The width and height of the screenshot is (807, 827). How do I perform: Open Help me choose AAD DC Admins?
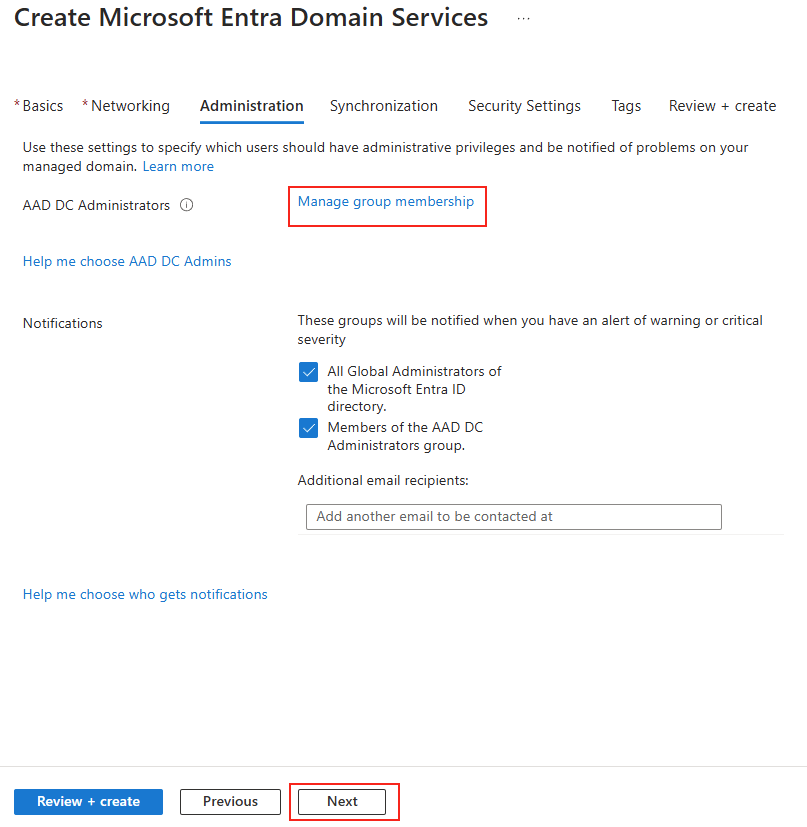click(x=127, y=261)
